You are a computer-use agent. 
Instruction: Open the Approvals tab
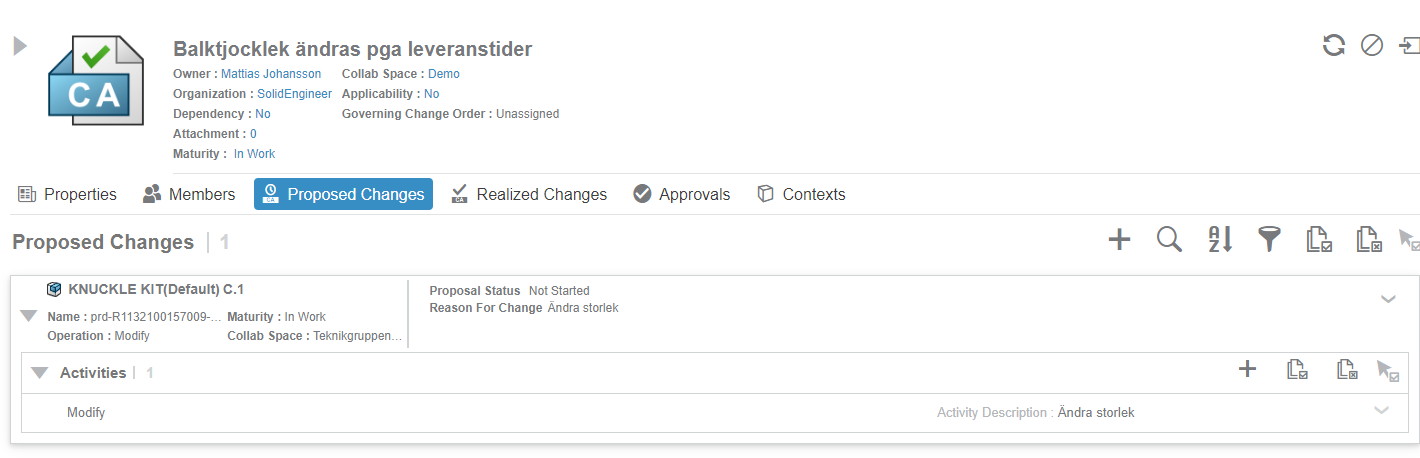682,194
